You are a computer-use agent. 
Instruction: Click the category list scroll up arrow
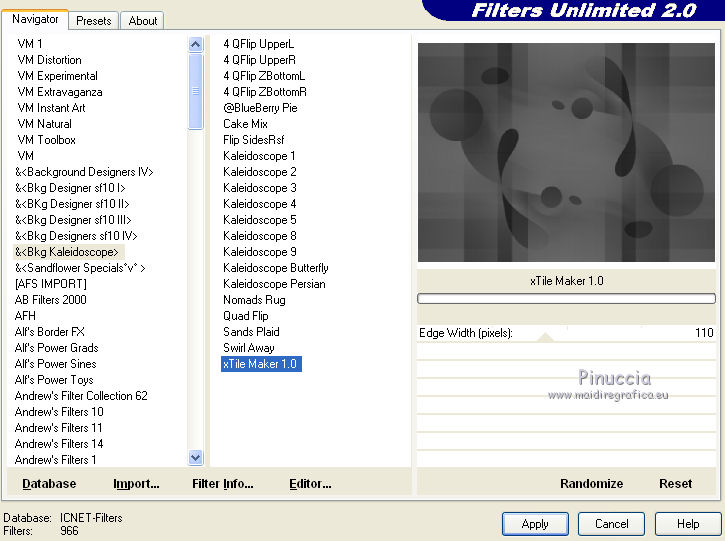pyautogui.click(x=196, y=44)
